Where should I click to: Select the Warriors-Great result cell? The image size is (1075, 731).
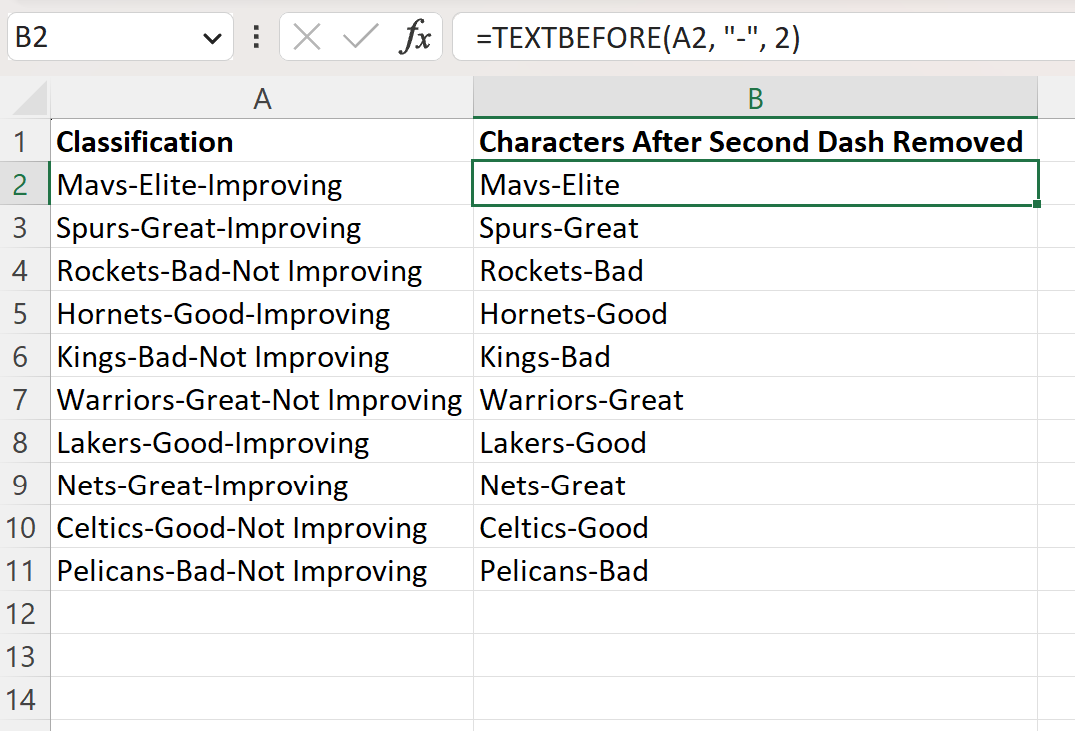tap(754, 399)
